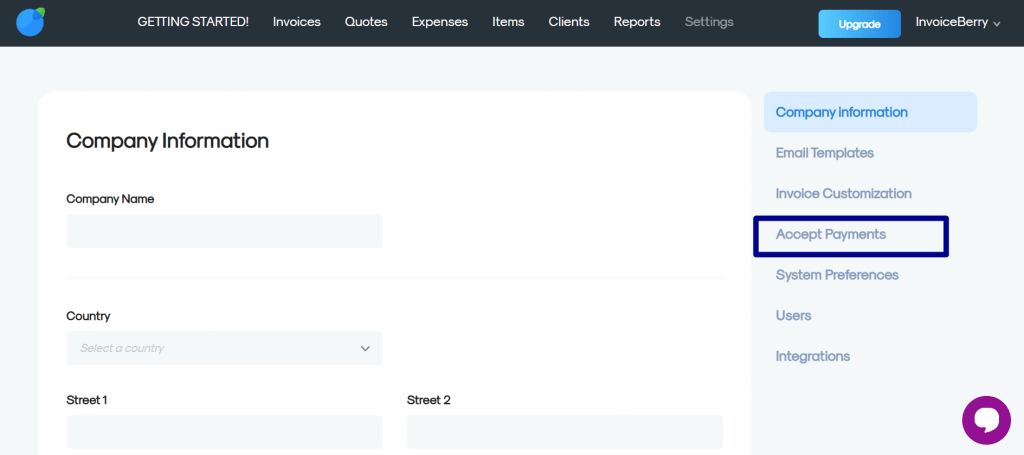Open Invoice Customization settings
The height and width of the screenshot is (455, 1024).
843,194
